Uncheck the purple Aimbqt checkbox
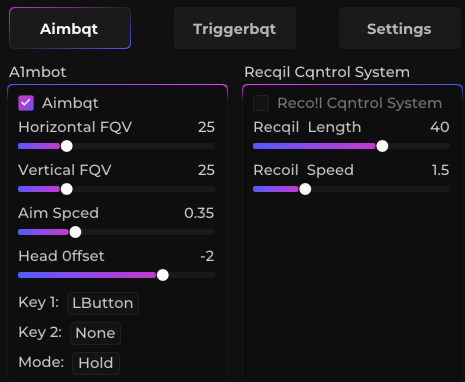465x382 pixels. click(26, 103)
